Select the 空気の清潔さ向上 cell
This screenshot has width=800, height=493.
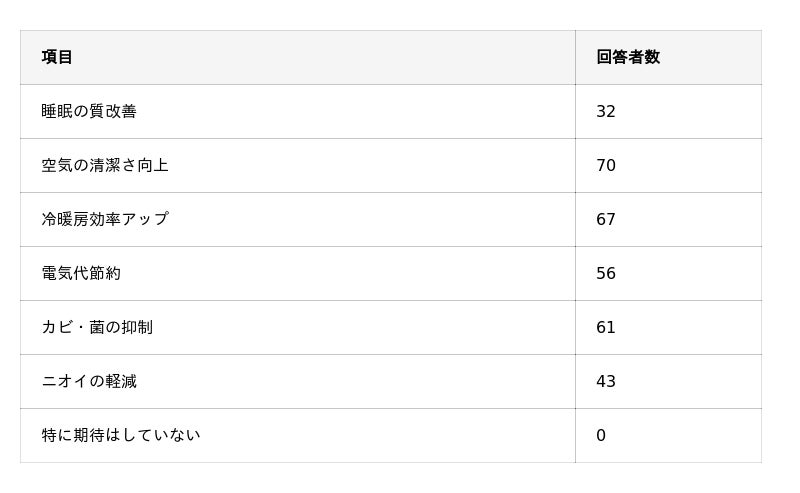click(x=297, y=165)
